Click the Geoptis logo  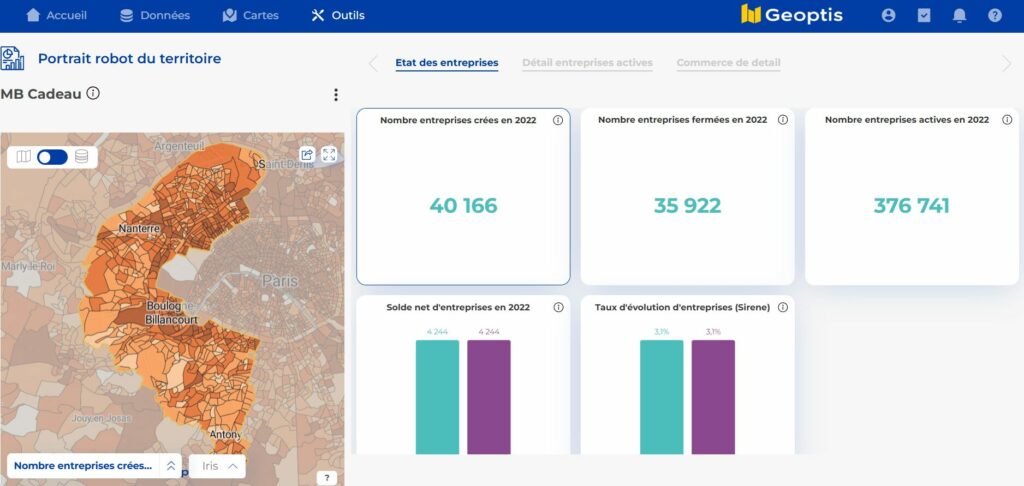[x=792, y=15]
